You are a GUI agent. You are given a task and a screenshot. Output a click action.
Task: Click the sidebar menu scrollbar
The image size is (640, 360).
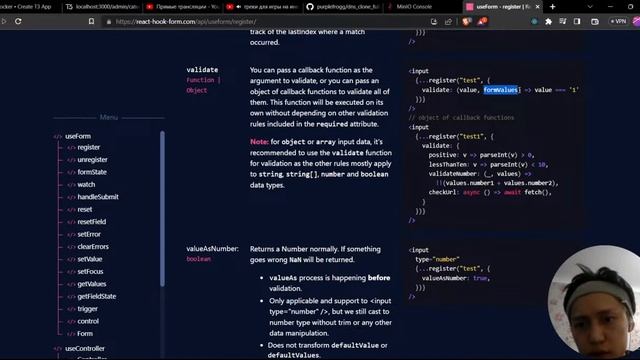[x=162, y=208]
